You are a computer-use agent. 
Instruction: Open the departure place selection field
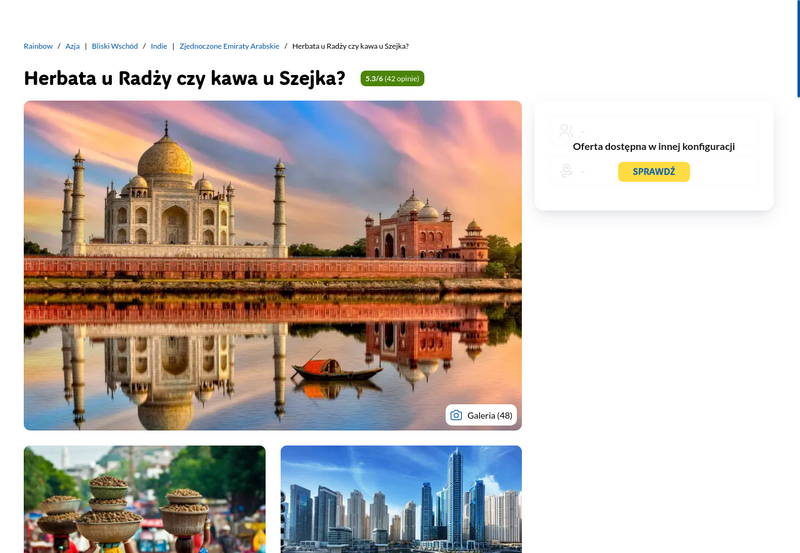[654, 170]
